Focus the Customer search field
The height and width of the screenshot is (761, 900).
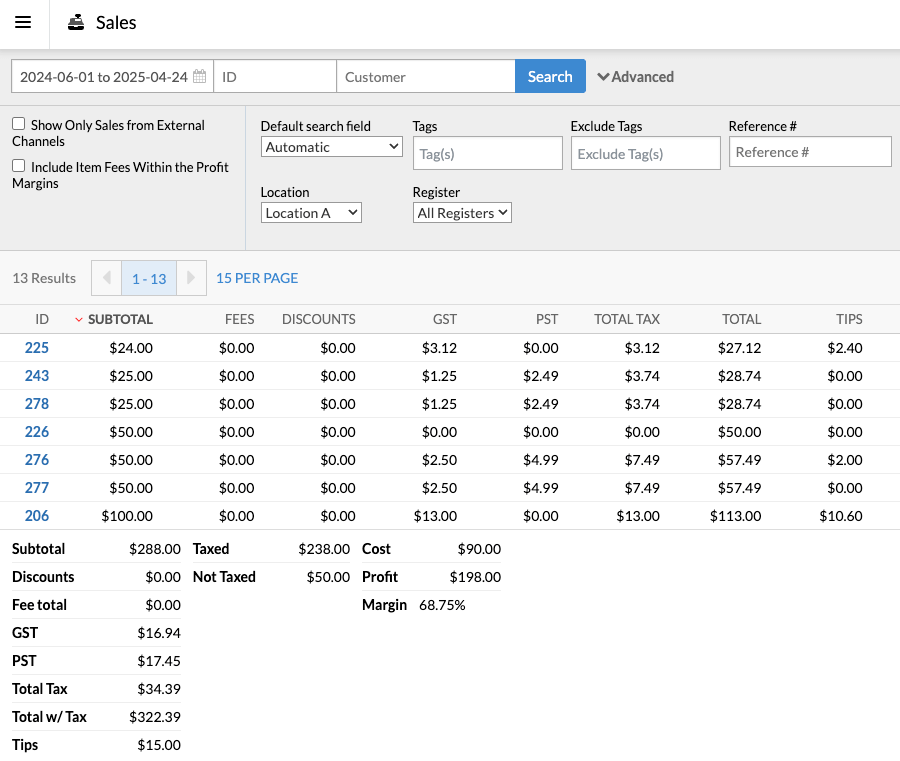[426, 76]
